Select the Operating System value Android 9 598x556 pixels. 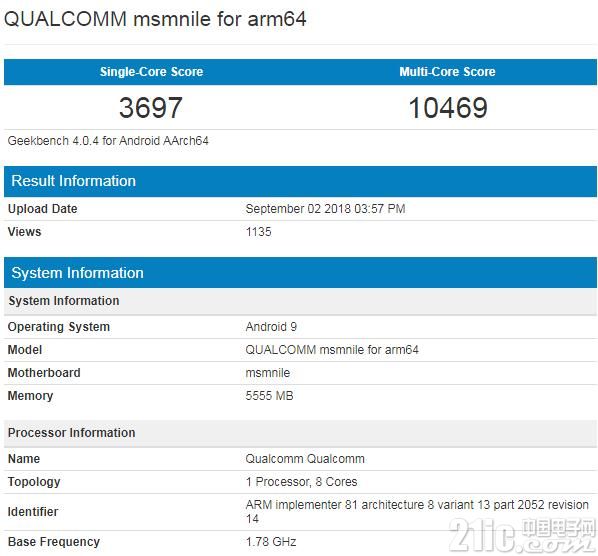271,327
